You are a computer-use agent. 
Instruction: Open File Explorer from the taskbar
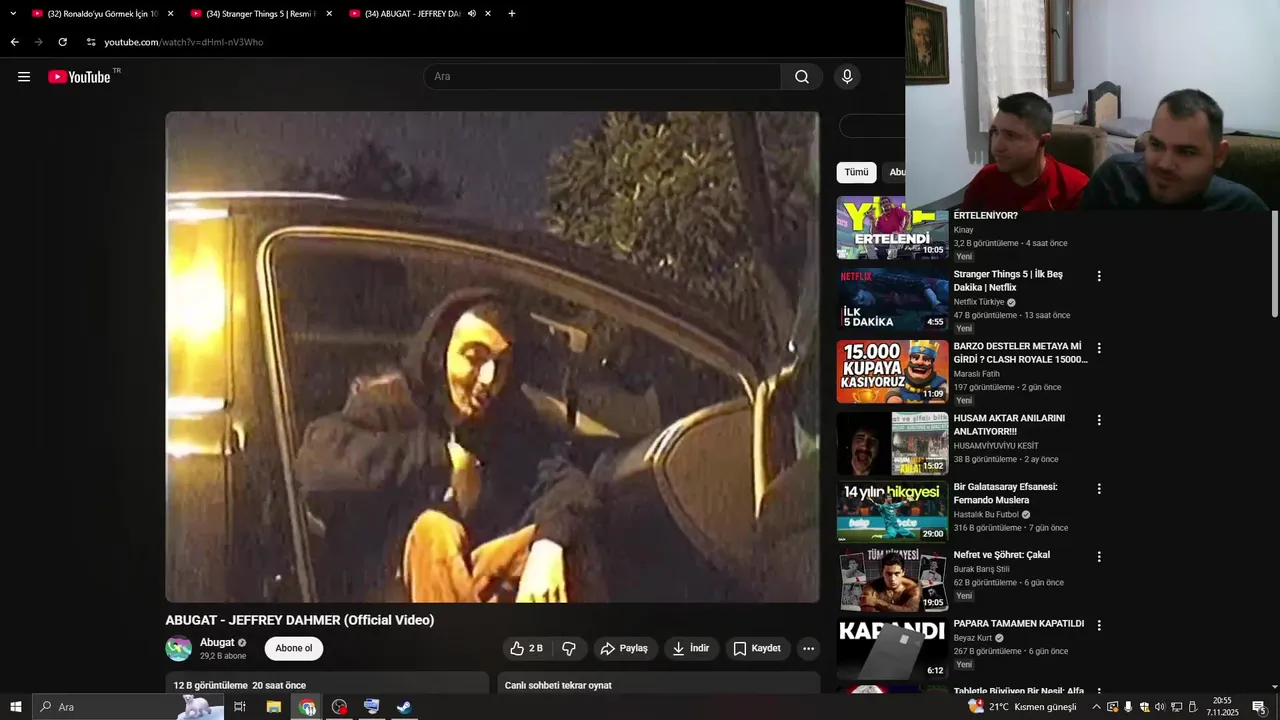click(274, 707)
